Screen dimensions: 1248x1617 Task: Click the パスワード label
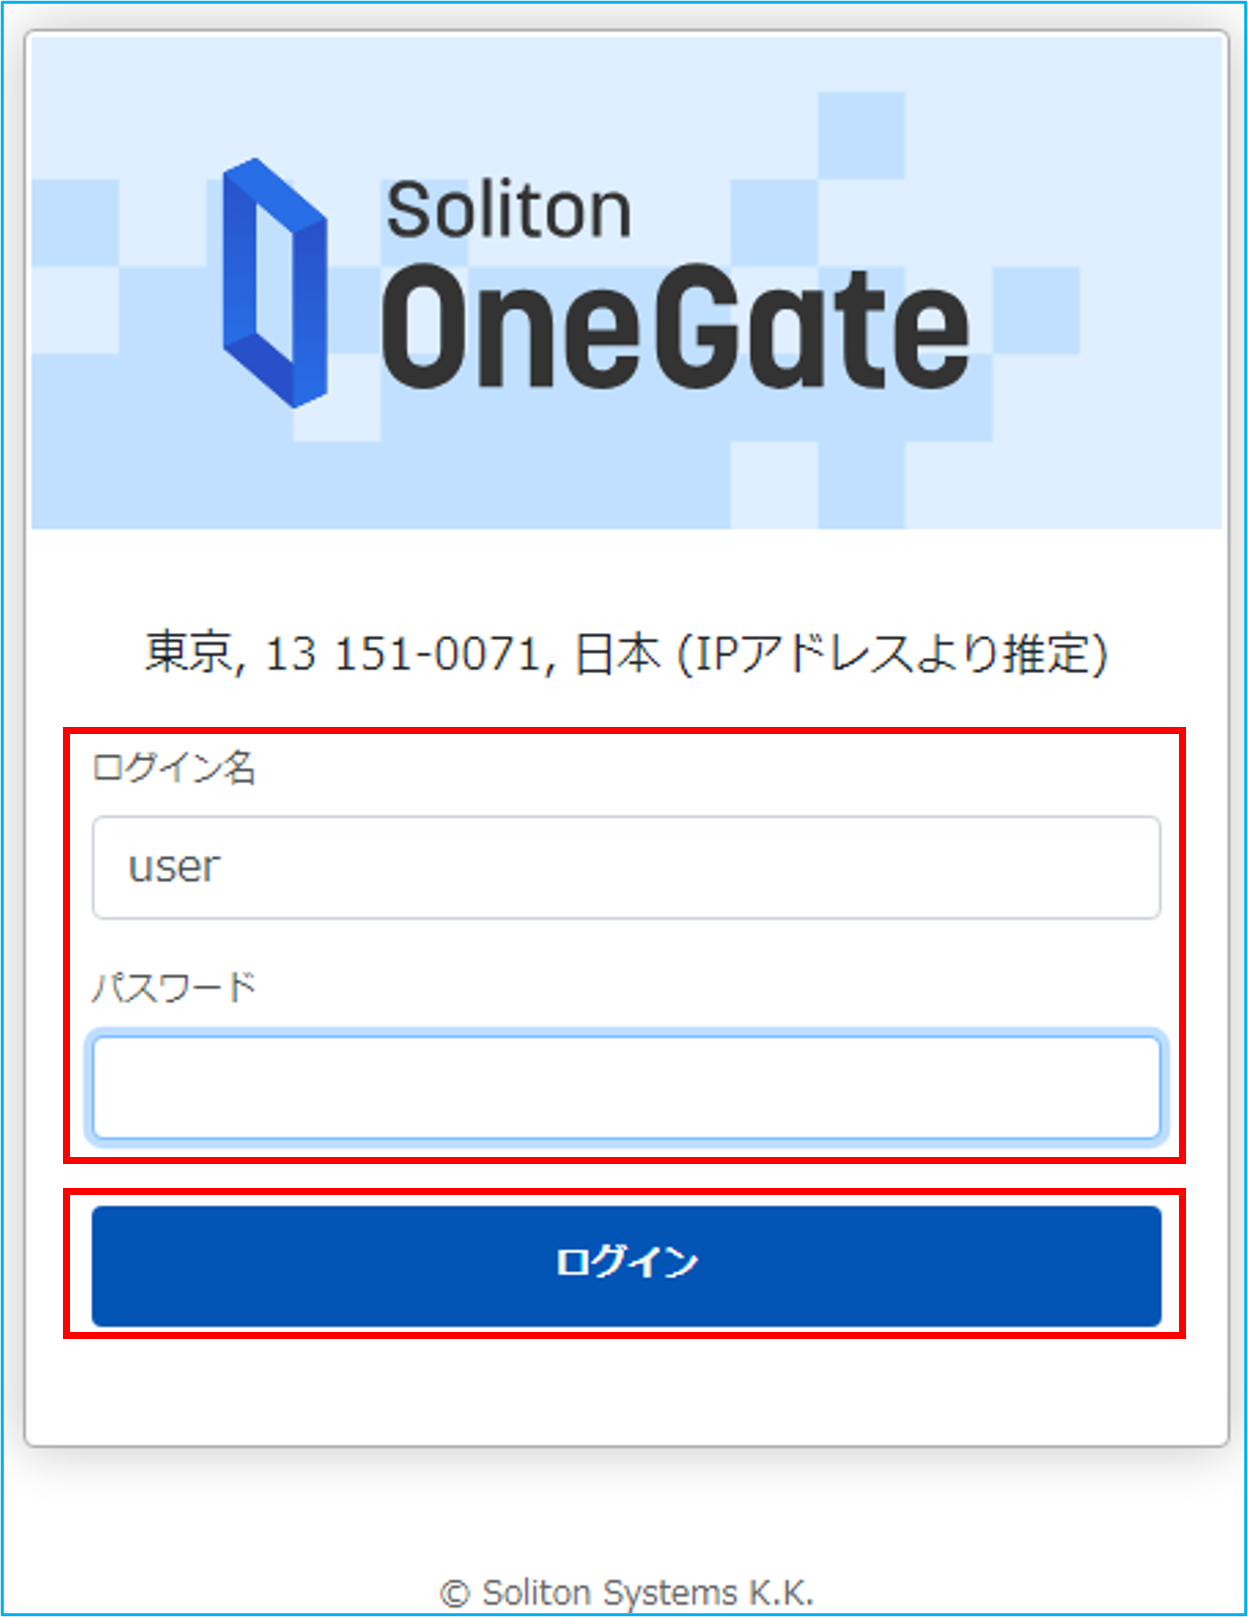(174, 988)
